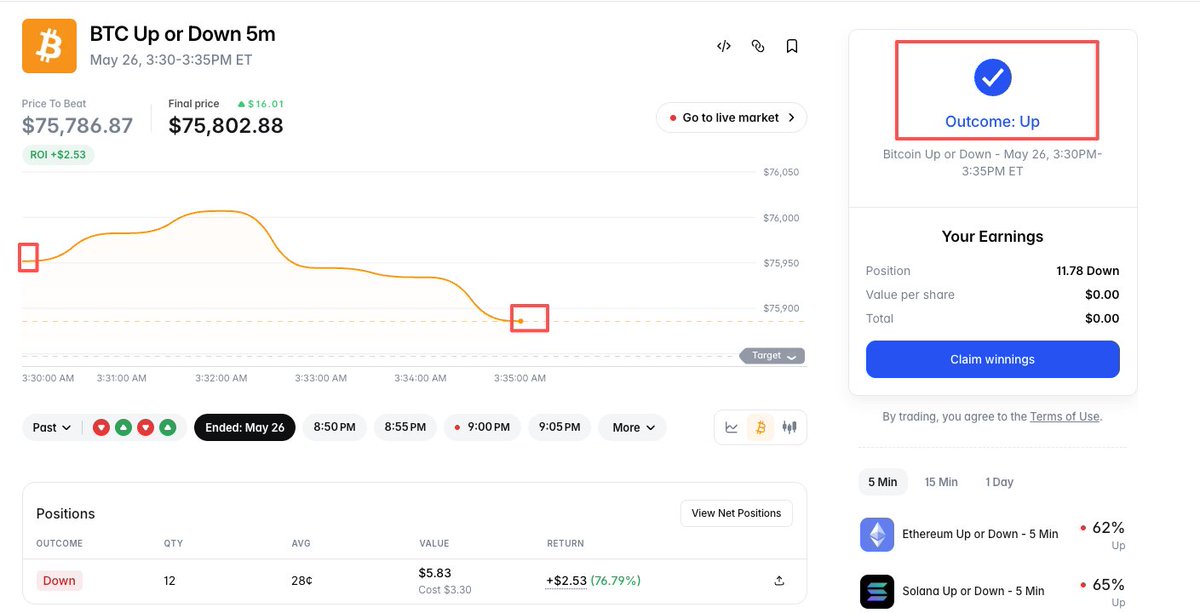This screenshot has height=613, width=1200.
Task: Switch to the 5 Min tab
Action: coord(883,482)
